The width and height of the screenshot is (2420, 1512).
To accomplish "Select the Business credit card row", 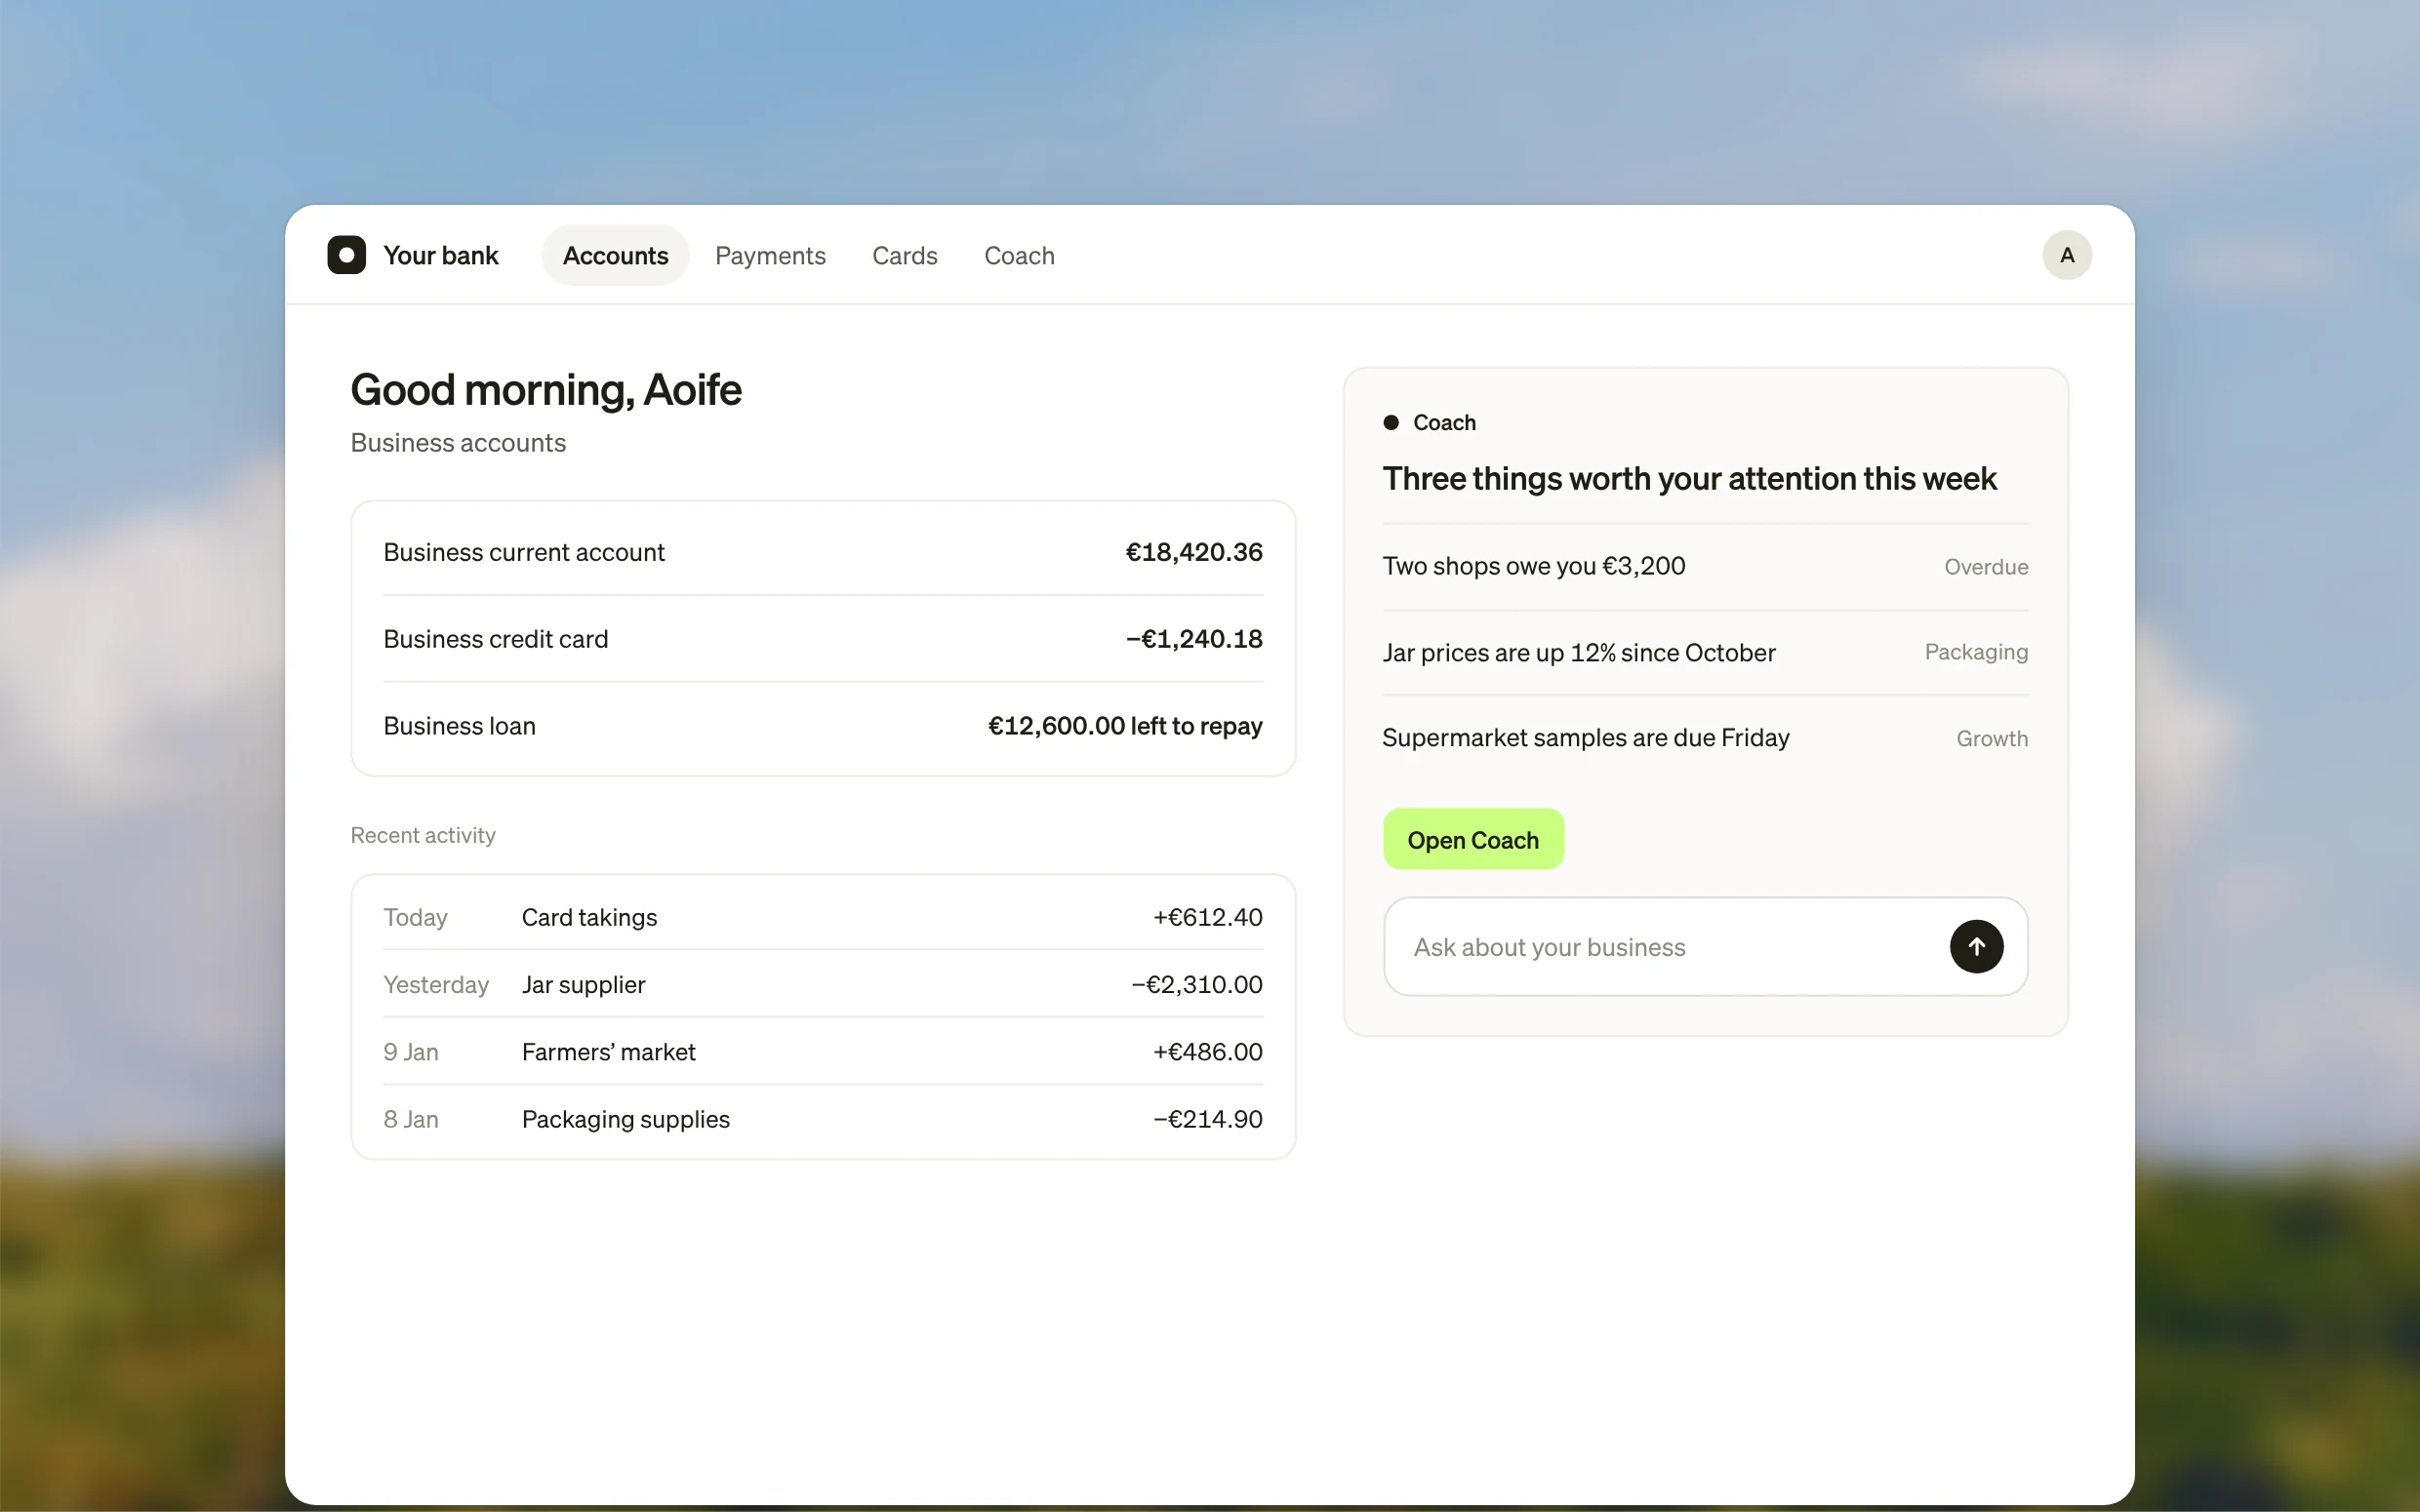I will [823, 639].
